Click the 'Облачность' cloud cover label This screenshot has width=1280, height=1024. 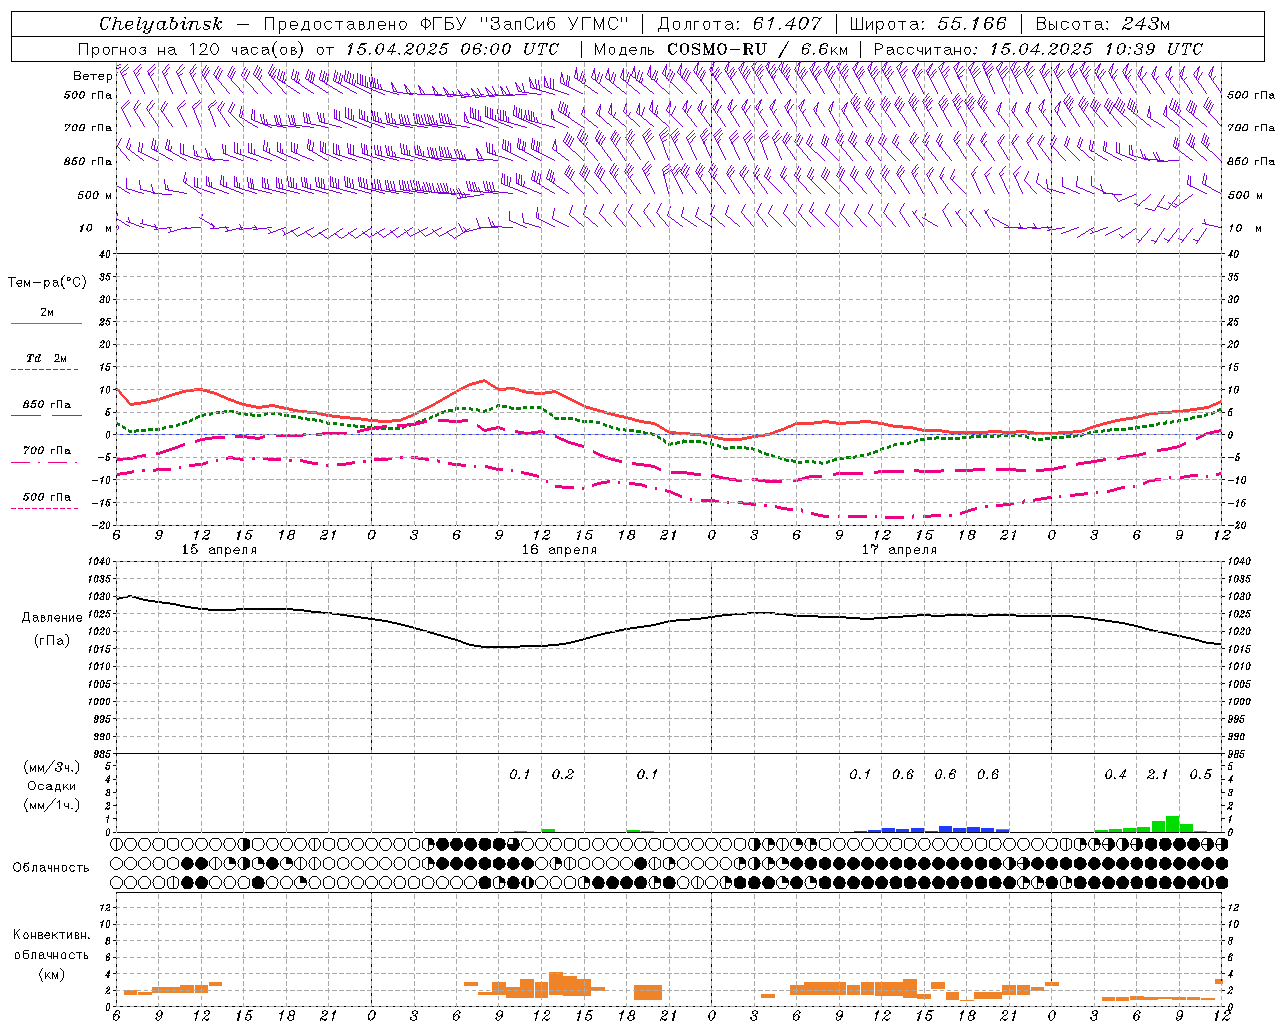(51, 868)
